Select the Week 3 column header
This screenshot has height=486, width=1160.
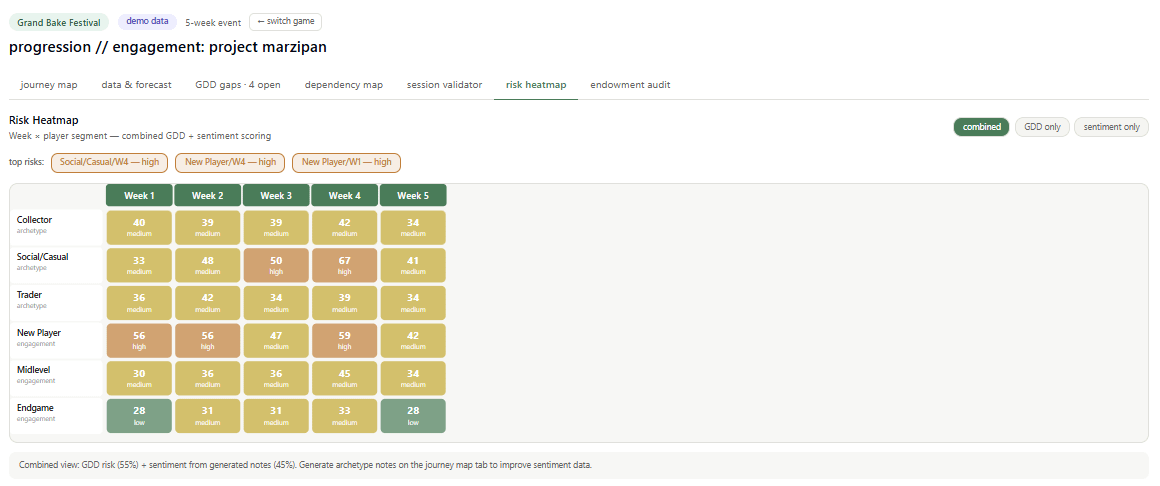(x=276, y=195)
